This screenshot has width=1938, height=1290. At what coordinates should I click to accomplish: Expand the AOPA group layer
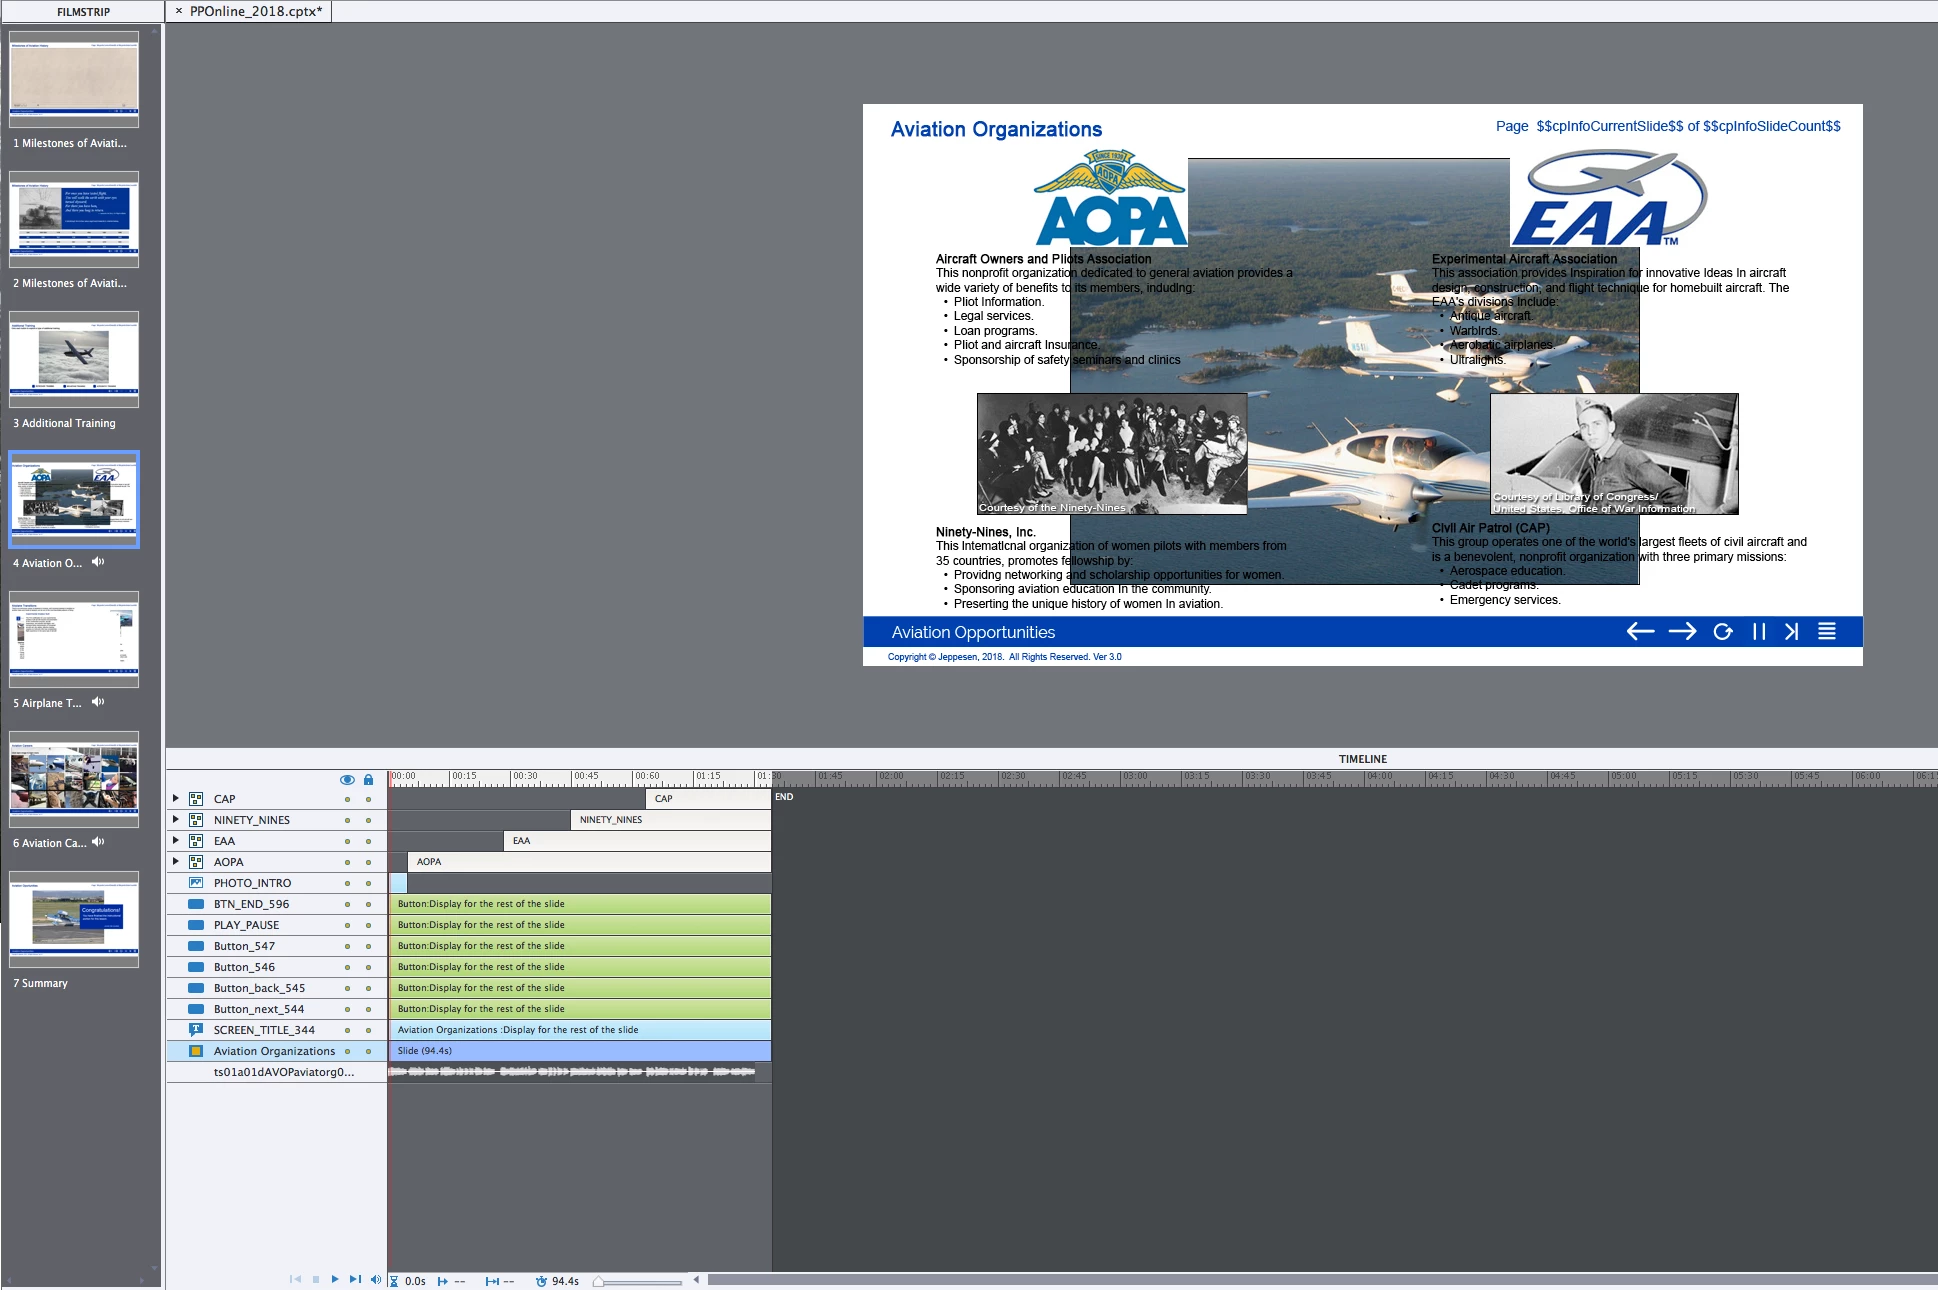(176, 861)
